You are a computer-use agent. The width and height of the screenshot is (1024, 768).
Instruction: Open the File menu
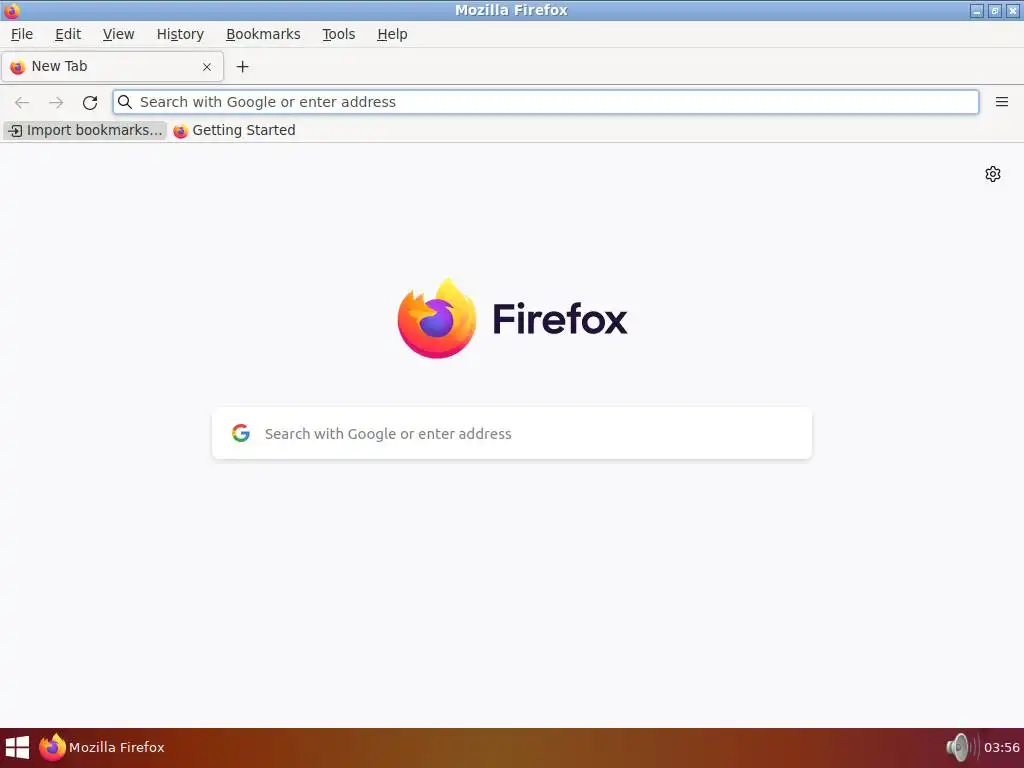tap(22, 34)
